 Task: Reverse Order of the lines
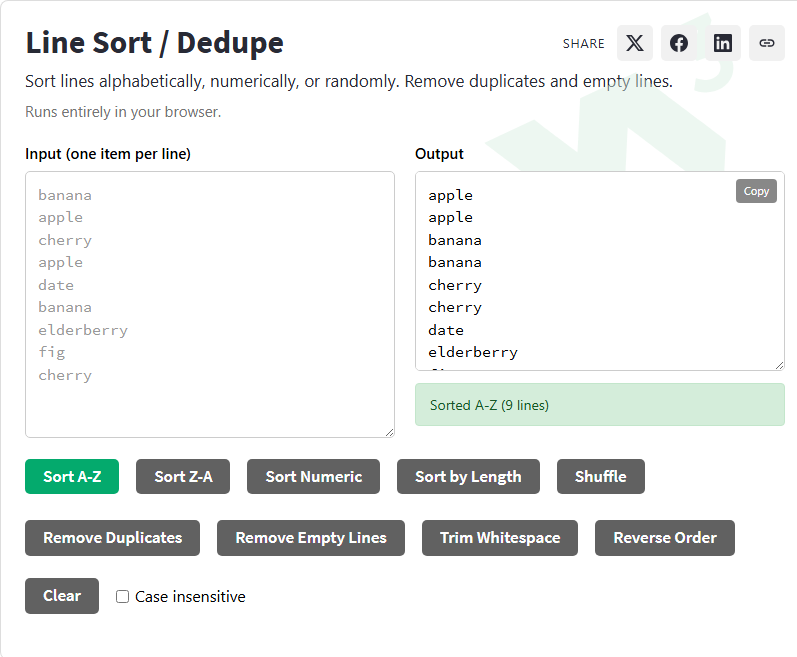click(x=665, y=538)
